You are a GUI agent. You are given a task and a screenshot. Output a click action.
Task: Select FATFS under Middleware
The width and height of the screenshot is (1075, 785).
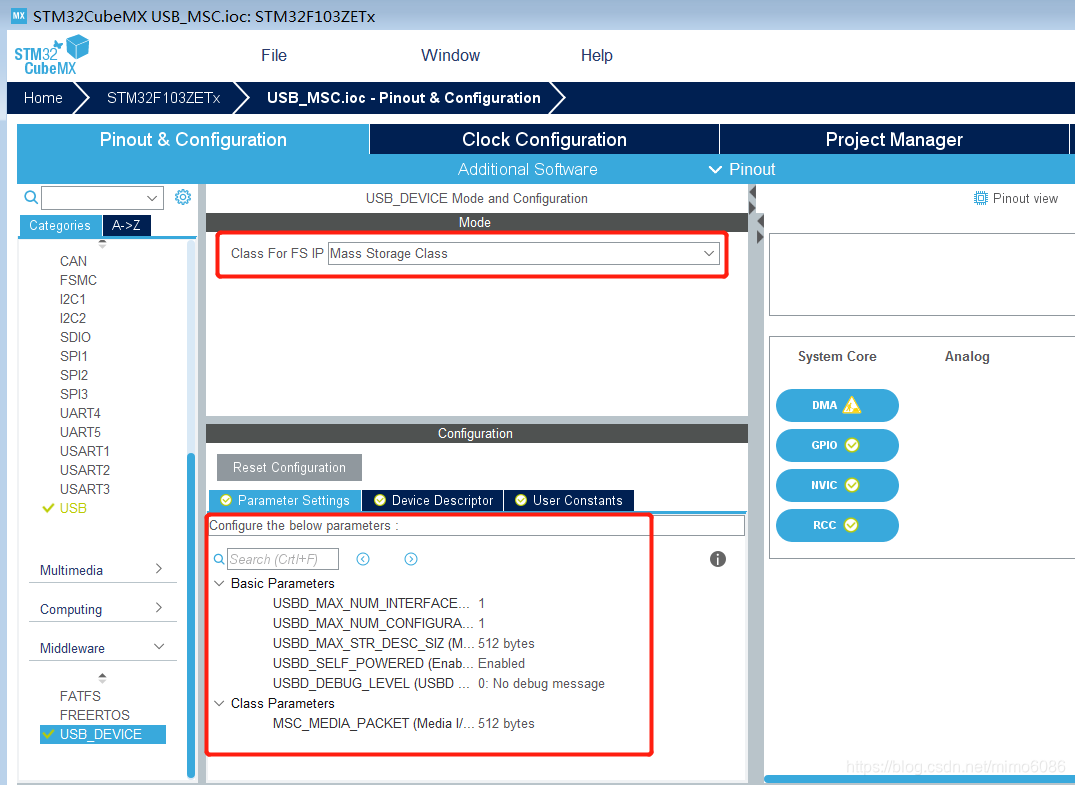coord(80,696)
